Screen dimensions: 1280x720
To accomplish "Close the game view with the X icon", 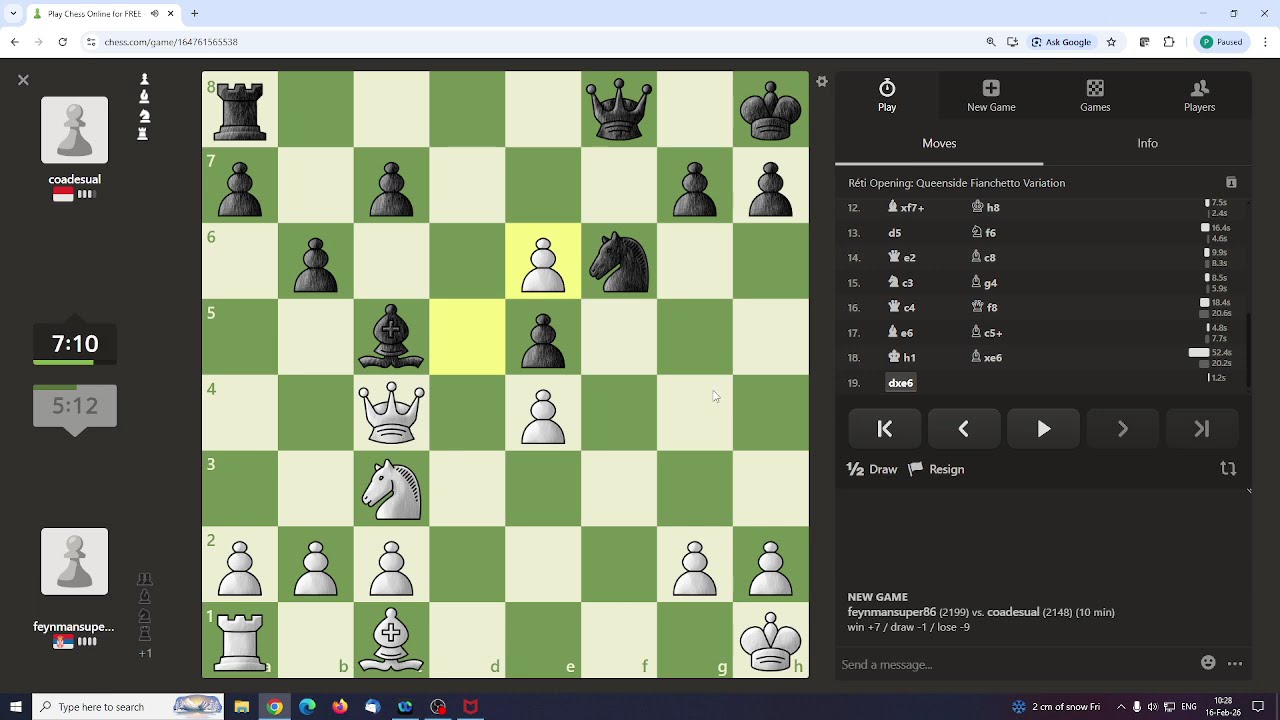I will click(23, 80).
